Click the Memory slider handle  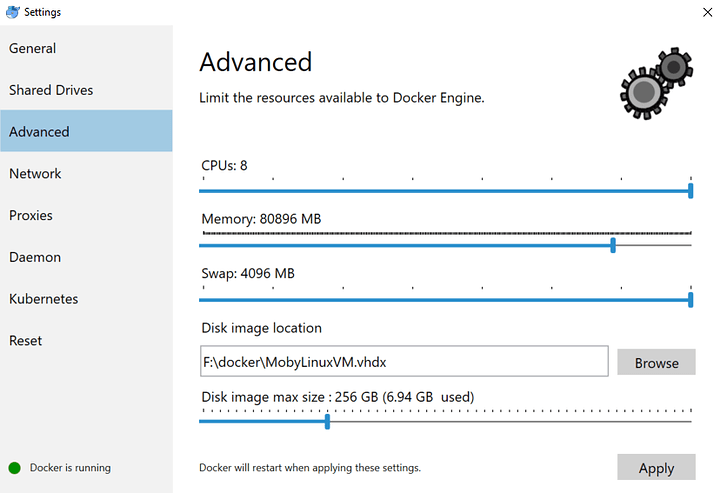pyautogui.click(x=612, y=244)
